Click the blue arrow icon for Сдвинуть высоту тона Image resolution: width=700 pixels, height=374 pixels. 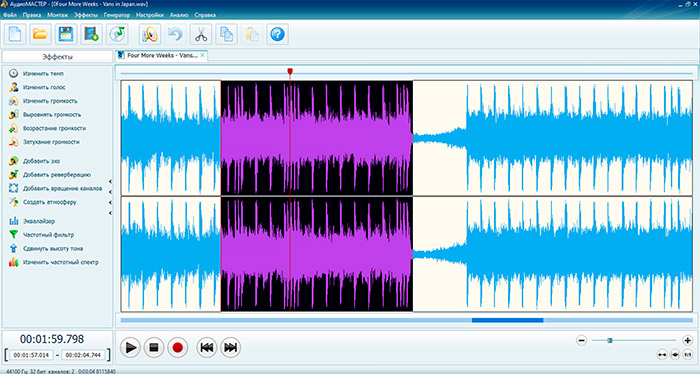14,248
